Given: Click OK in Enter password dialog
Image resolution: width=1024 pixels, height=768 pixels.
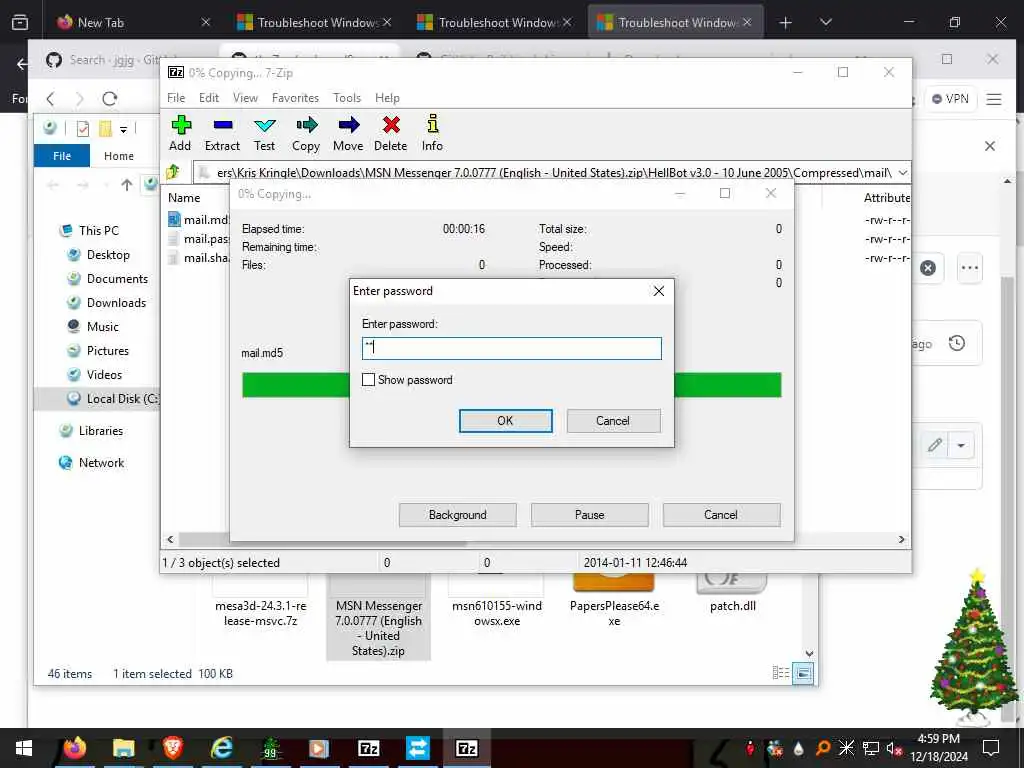Looking at the screenshot, I should point(505,421).
